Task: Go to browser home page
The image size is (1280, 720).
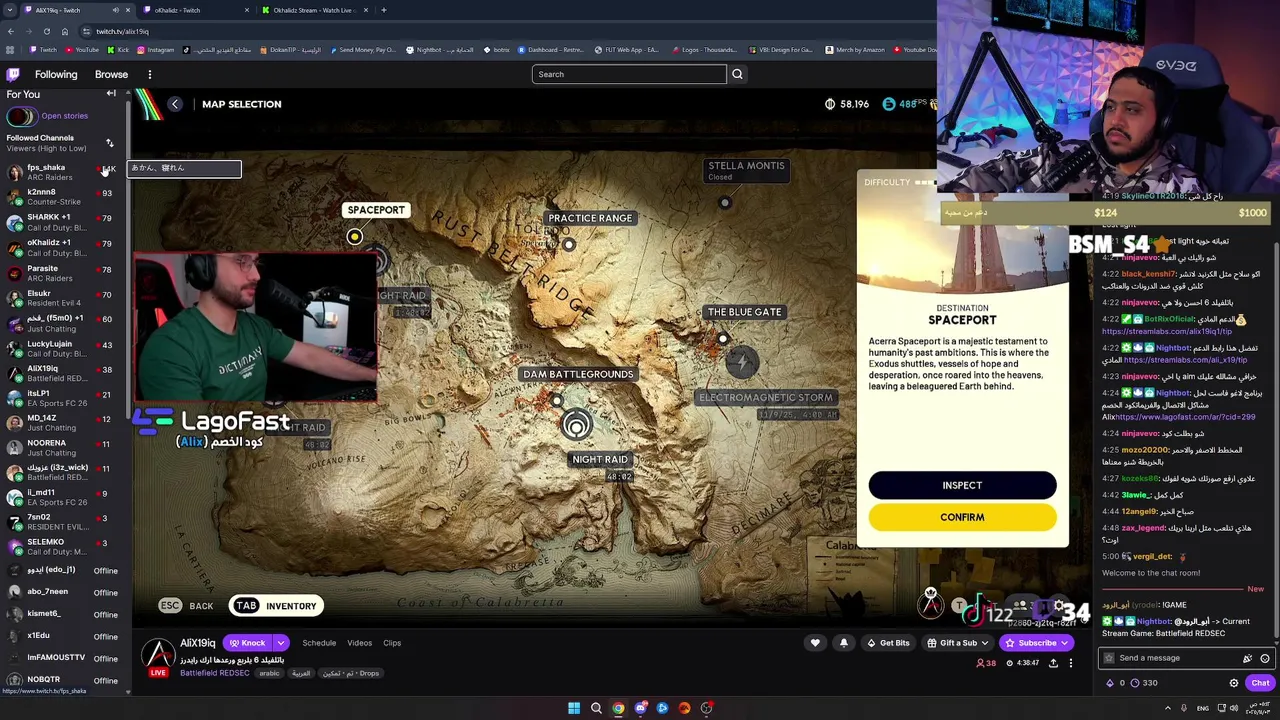Action: click(64, 31)
